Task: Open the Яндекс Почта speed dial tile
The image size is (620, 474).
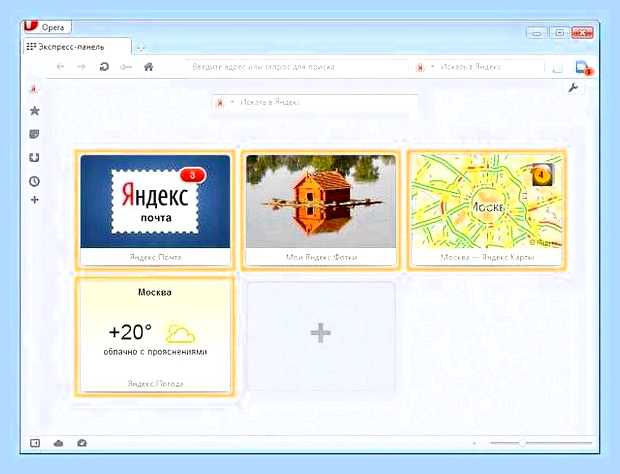Action: [155, 210]
